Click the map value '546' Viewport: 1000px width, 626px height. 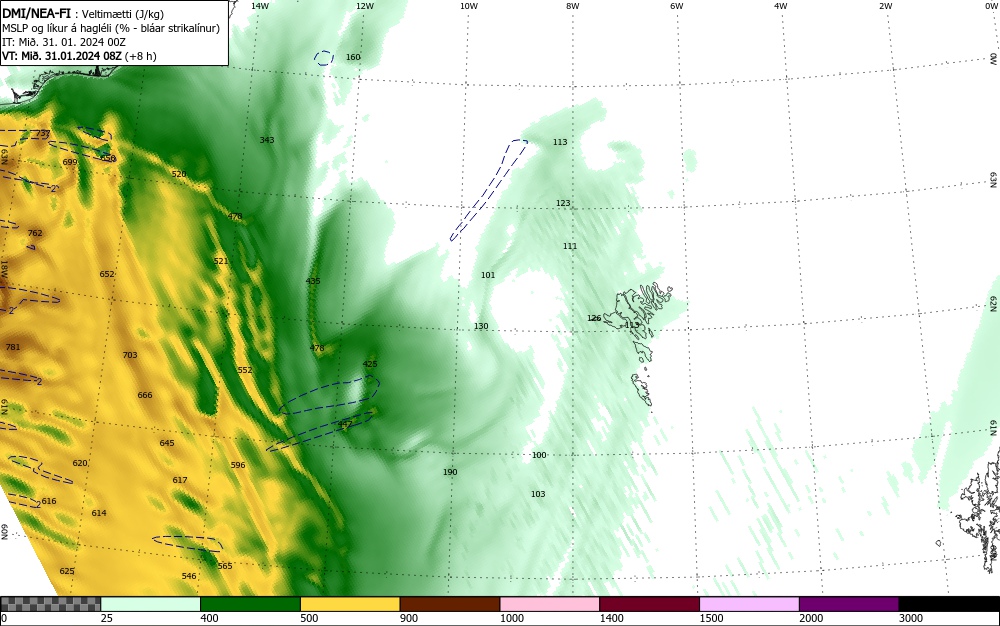coord(189,576)
